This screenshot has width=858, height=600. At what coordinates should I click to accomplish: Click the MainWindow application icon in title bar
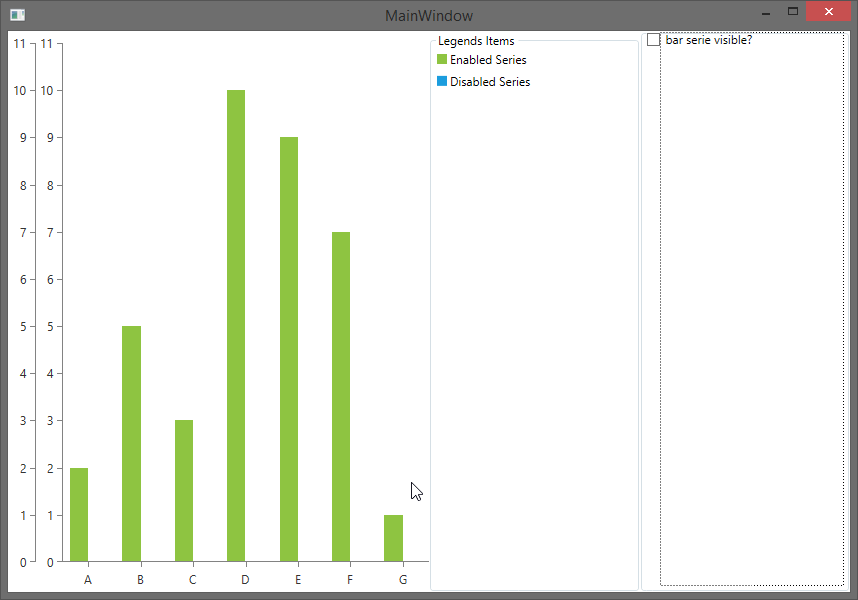pyautogui.click(x=18, y=15)
